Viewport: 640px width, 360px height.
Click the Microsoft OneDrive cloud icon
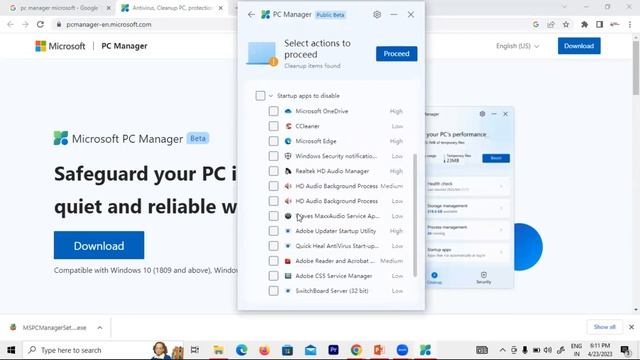coord(288,111)
